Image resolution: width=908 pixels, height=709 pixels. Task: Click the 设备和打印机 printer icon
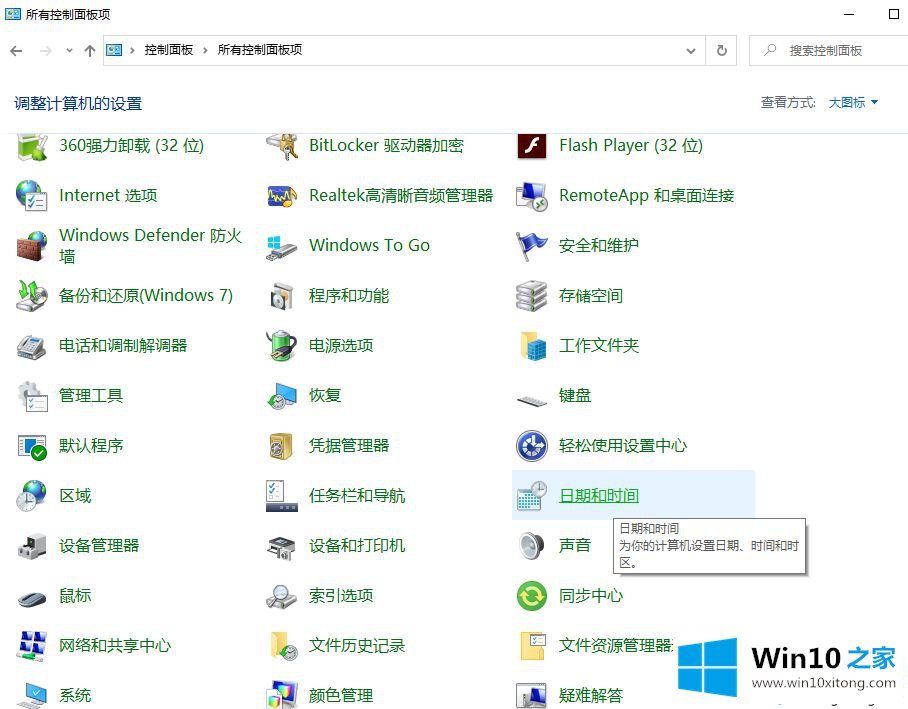tap(282, 547)
